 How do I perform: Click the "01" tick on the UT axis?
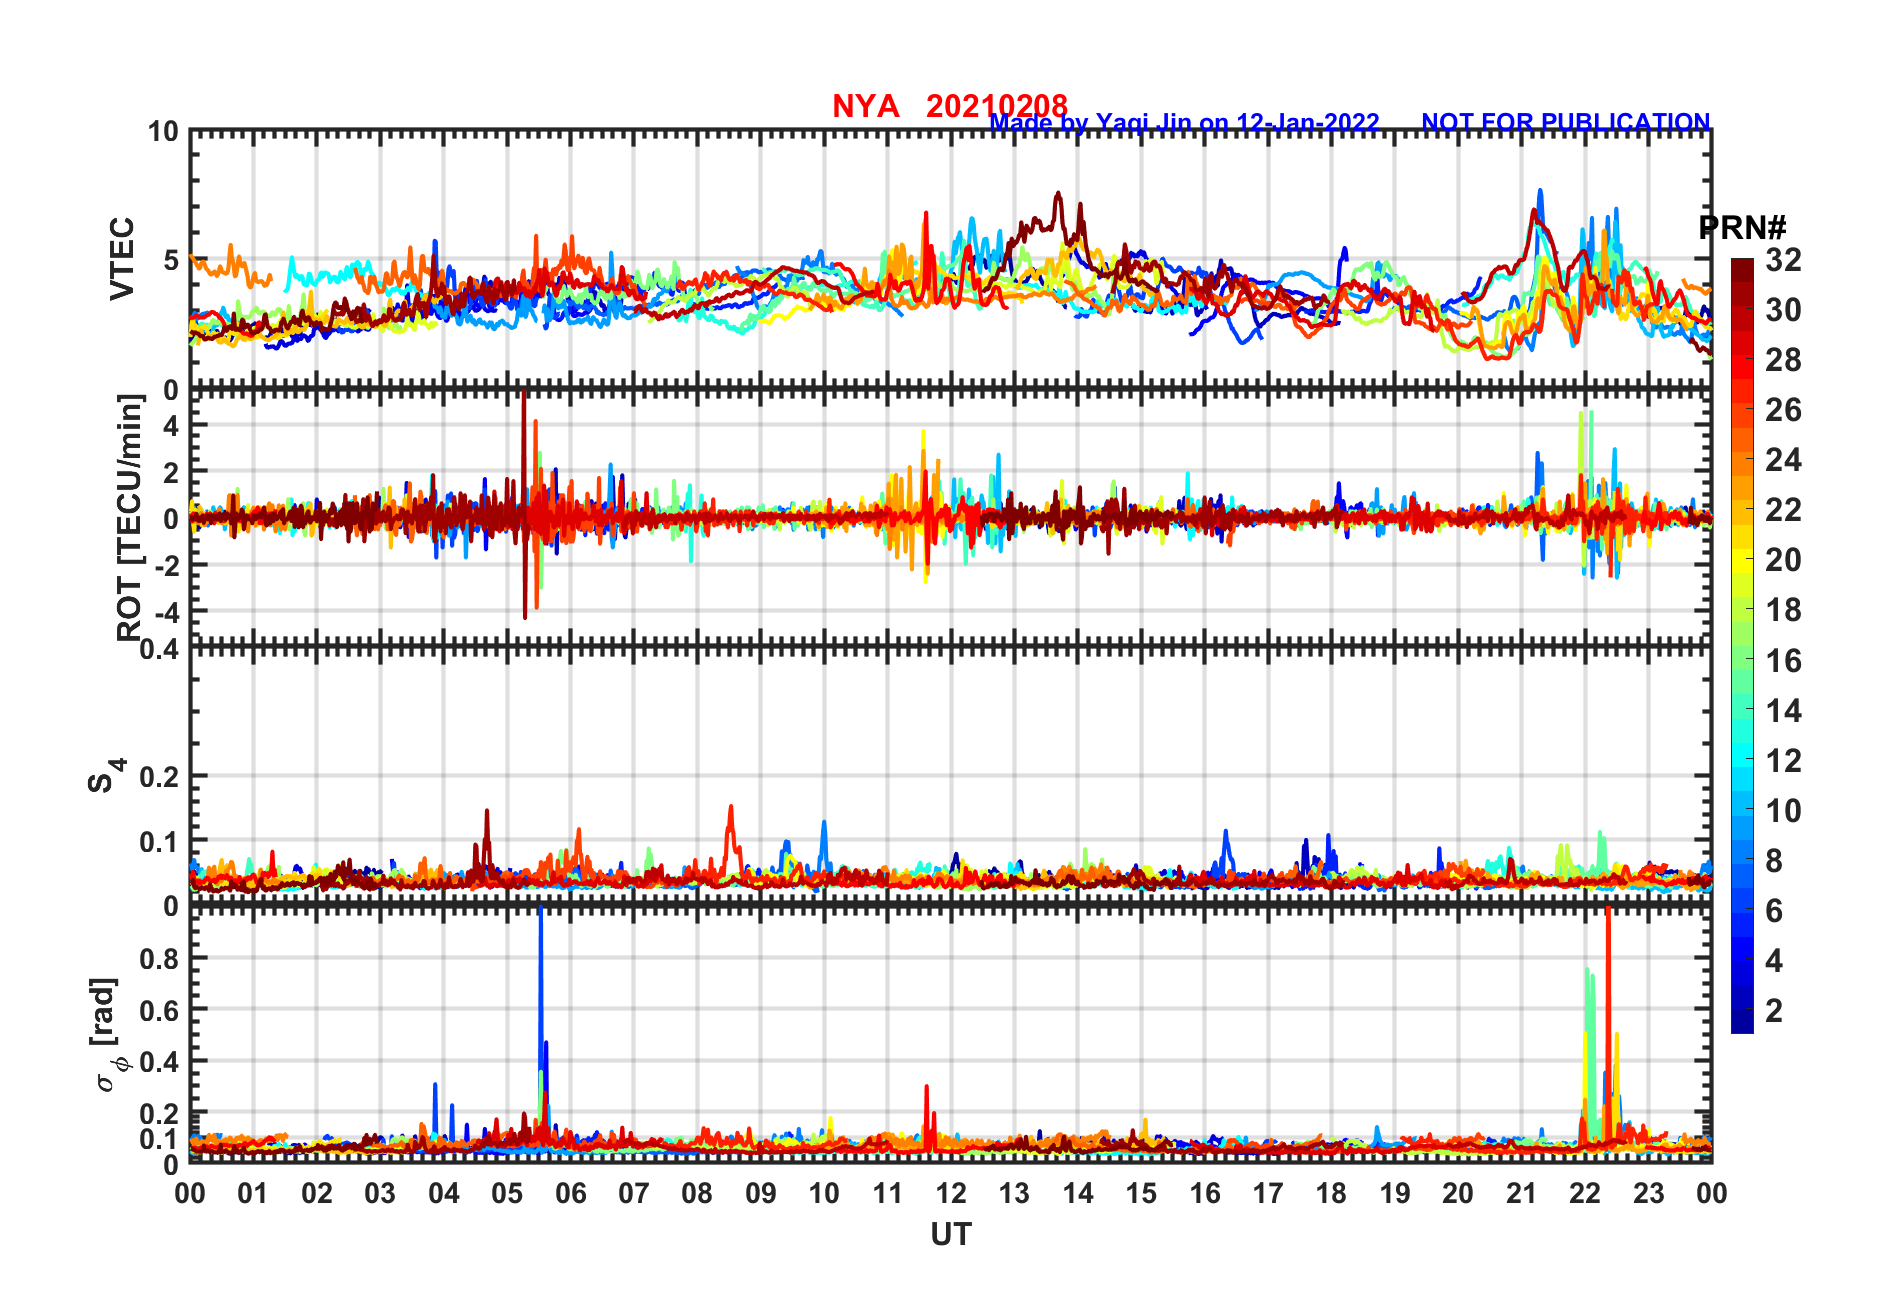pyautogui.click(x=253, y=1193)
